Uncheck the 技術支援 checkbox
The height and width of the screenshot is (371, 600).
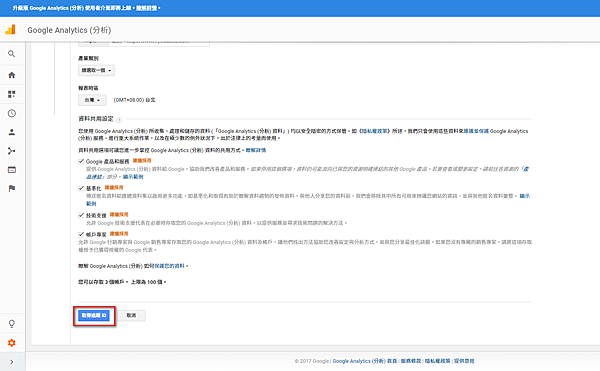[x=81, y=215]
